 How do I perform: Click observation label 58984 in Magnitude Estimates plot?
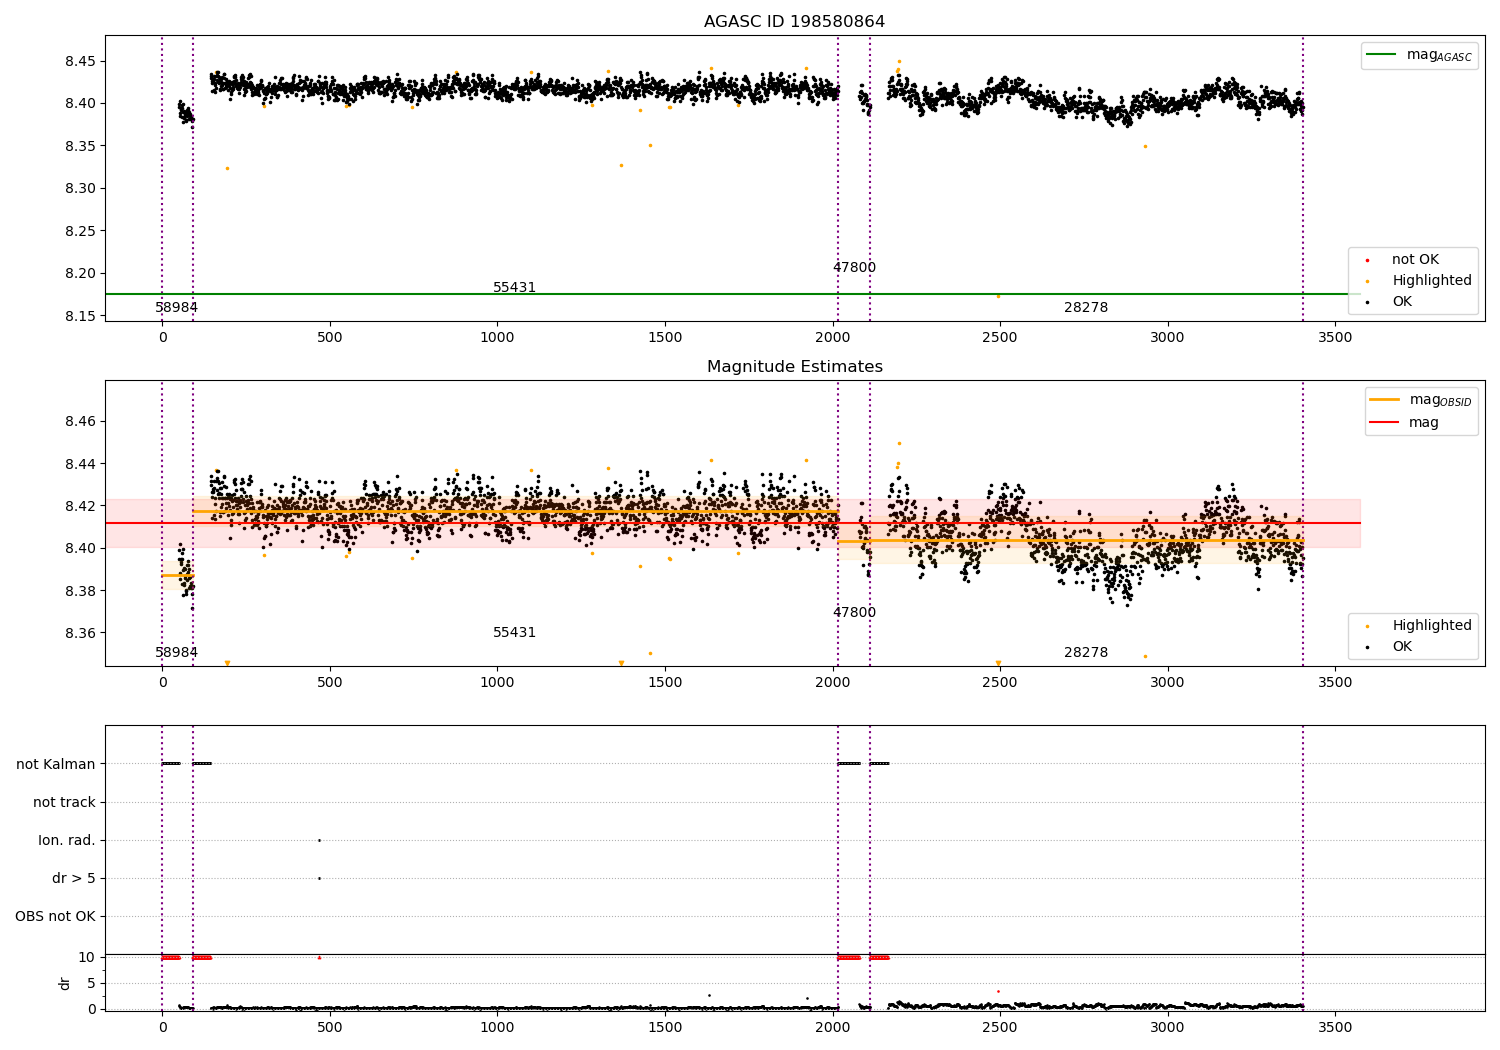(x=176, y=653)
